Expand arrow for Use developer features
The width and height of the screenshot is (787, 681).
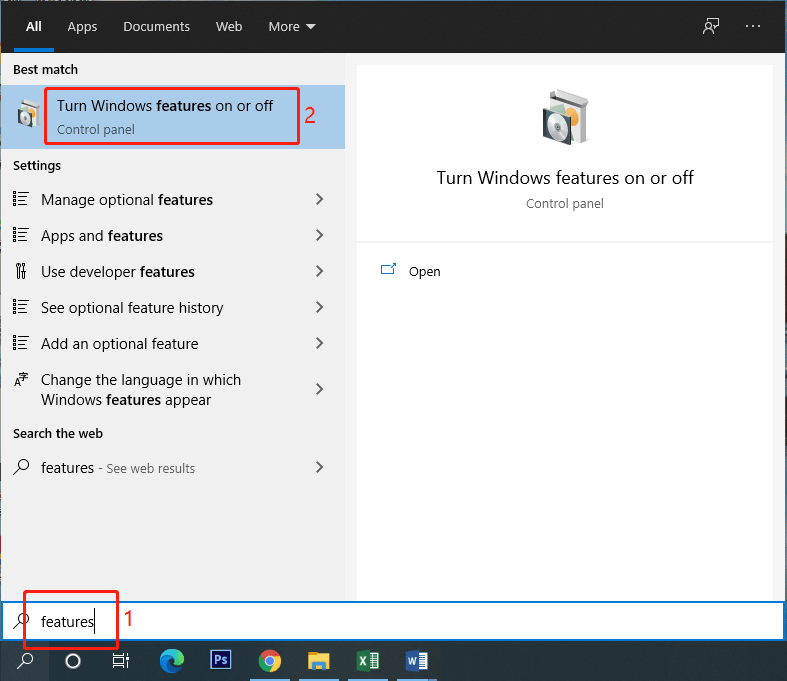pos(319,271)
